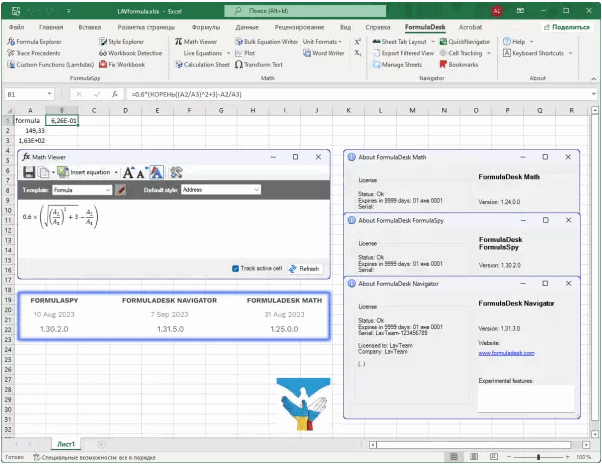Click the Experimental features text box
This screenshot has height=464, width=602.
(526, 398)
